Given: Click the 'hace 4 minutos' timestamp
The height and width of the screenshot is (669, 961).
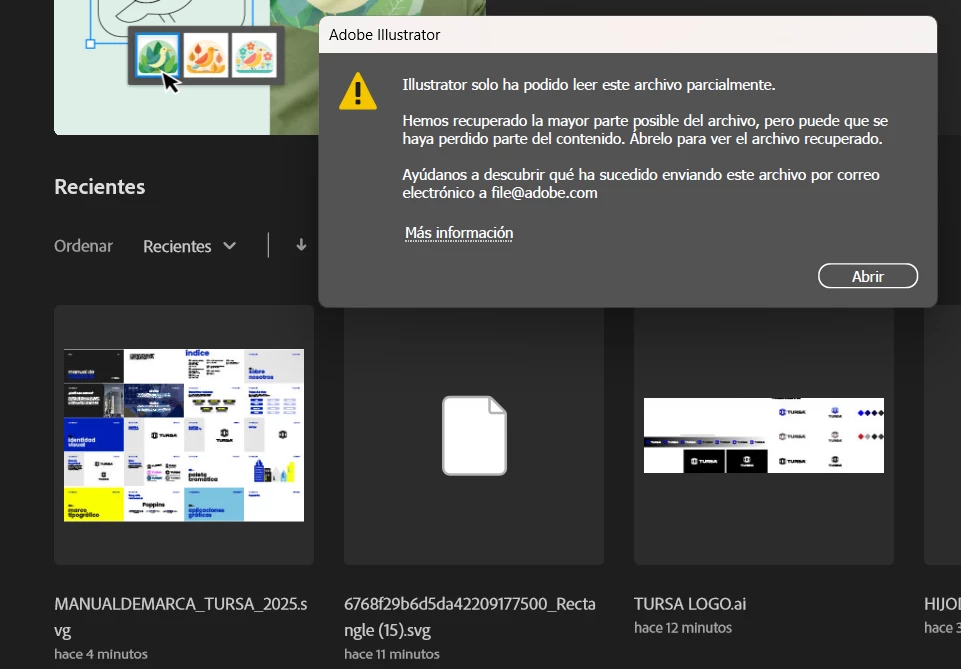Looking at the screenshot, I should pos(101,654).
